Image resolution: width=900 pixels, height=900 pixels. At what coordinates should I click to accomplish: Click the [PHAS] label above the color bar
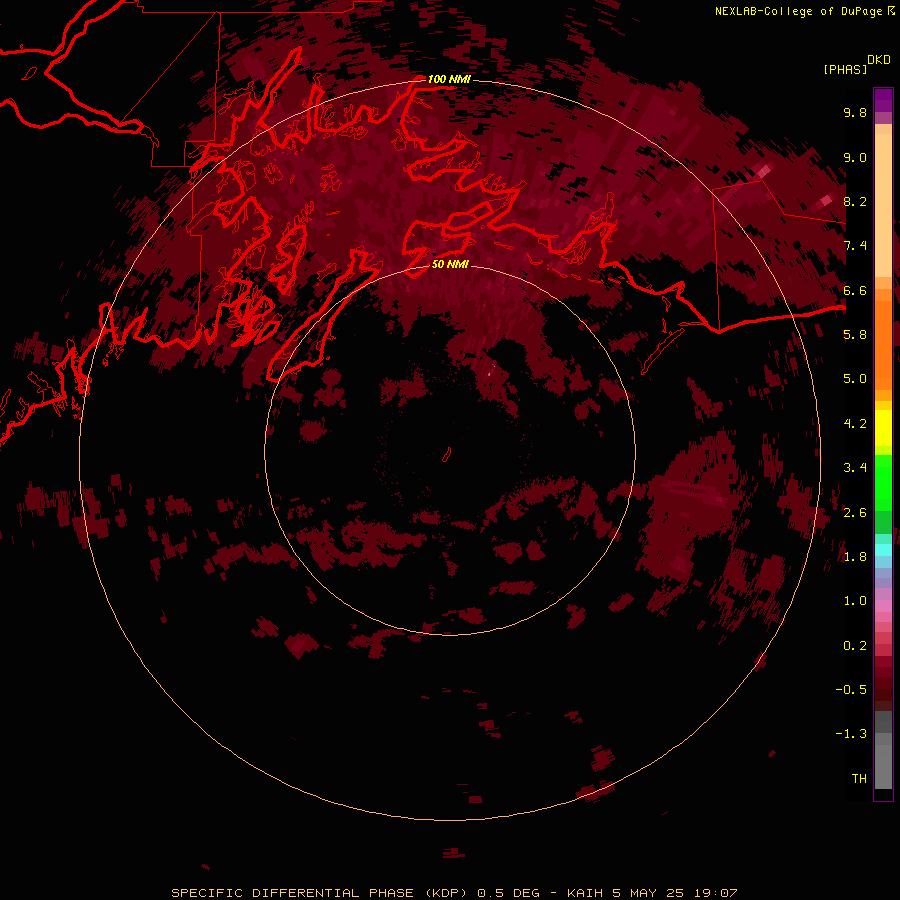[845, 69]
